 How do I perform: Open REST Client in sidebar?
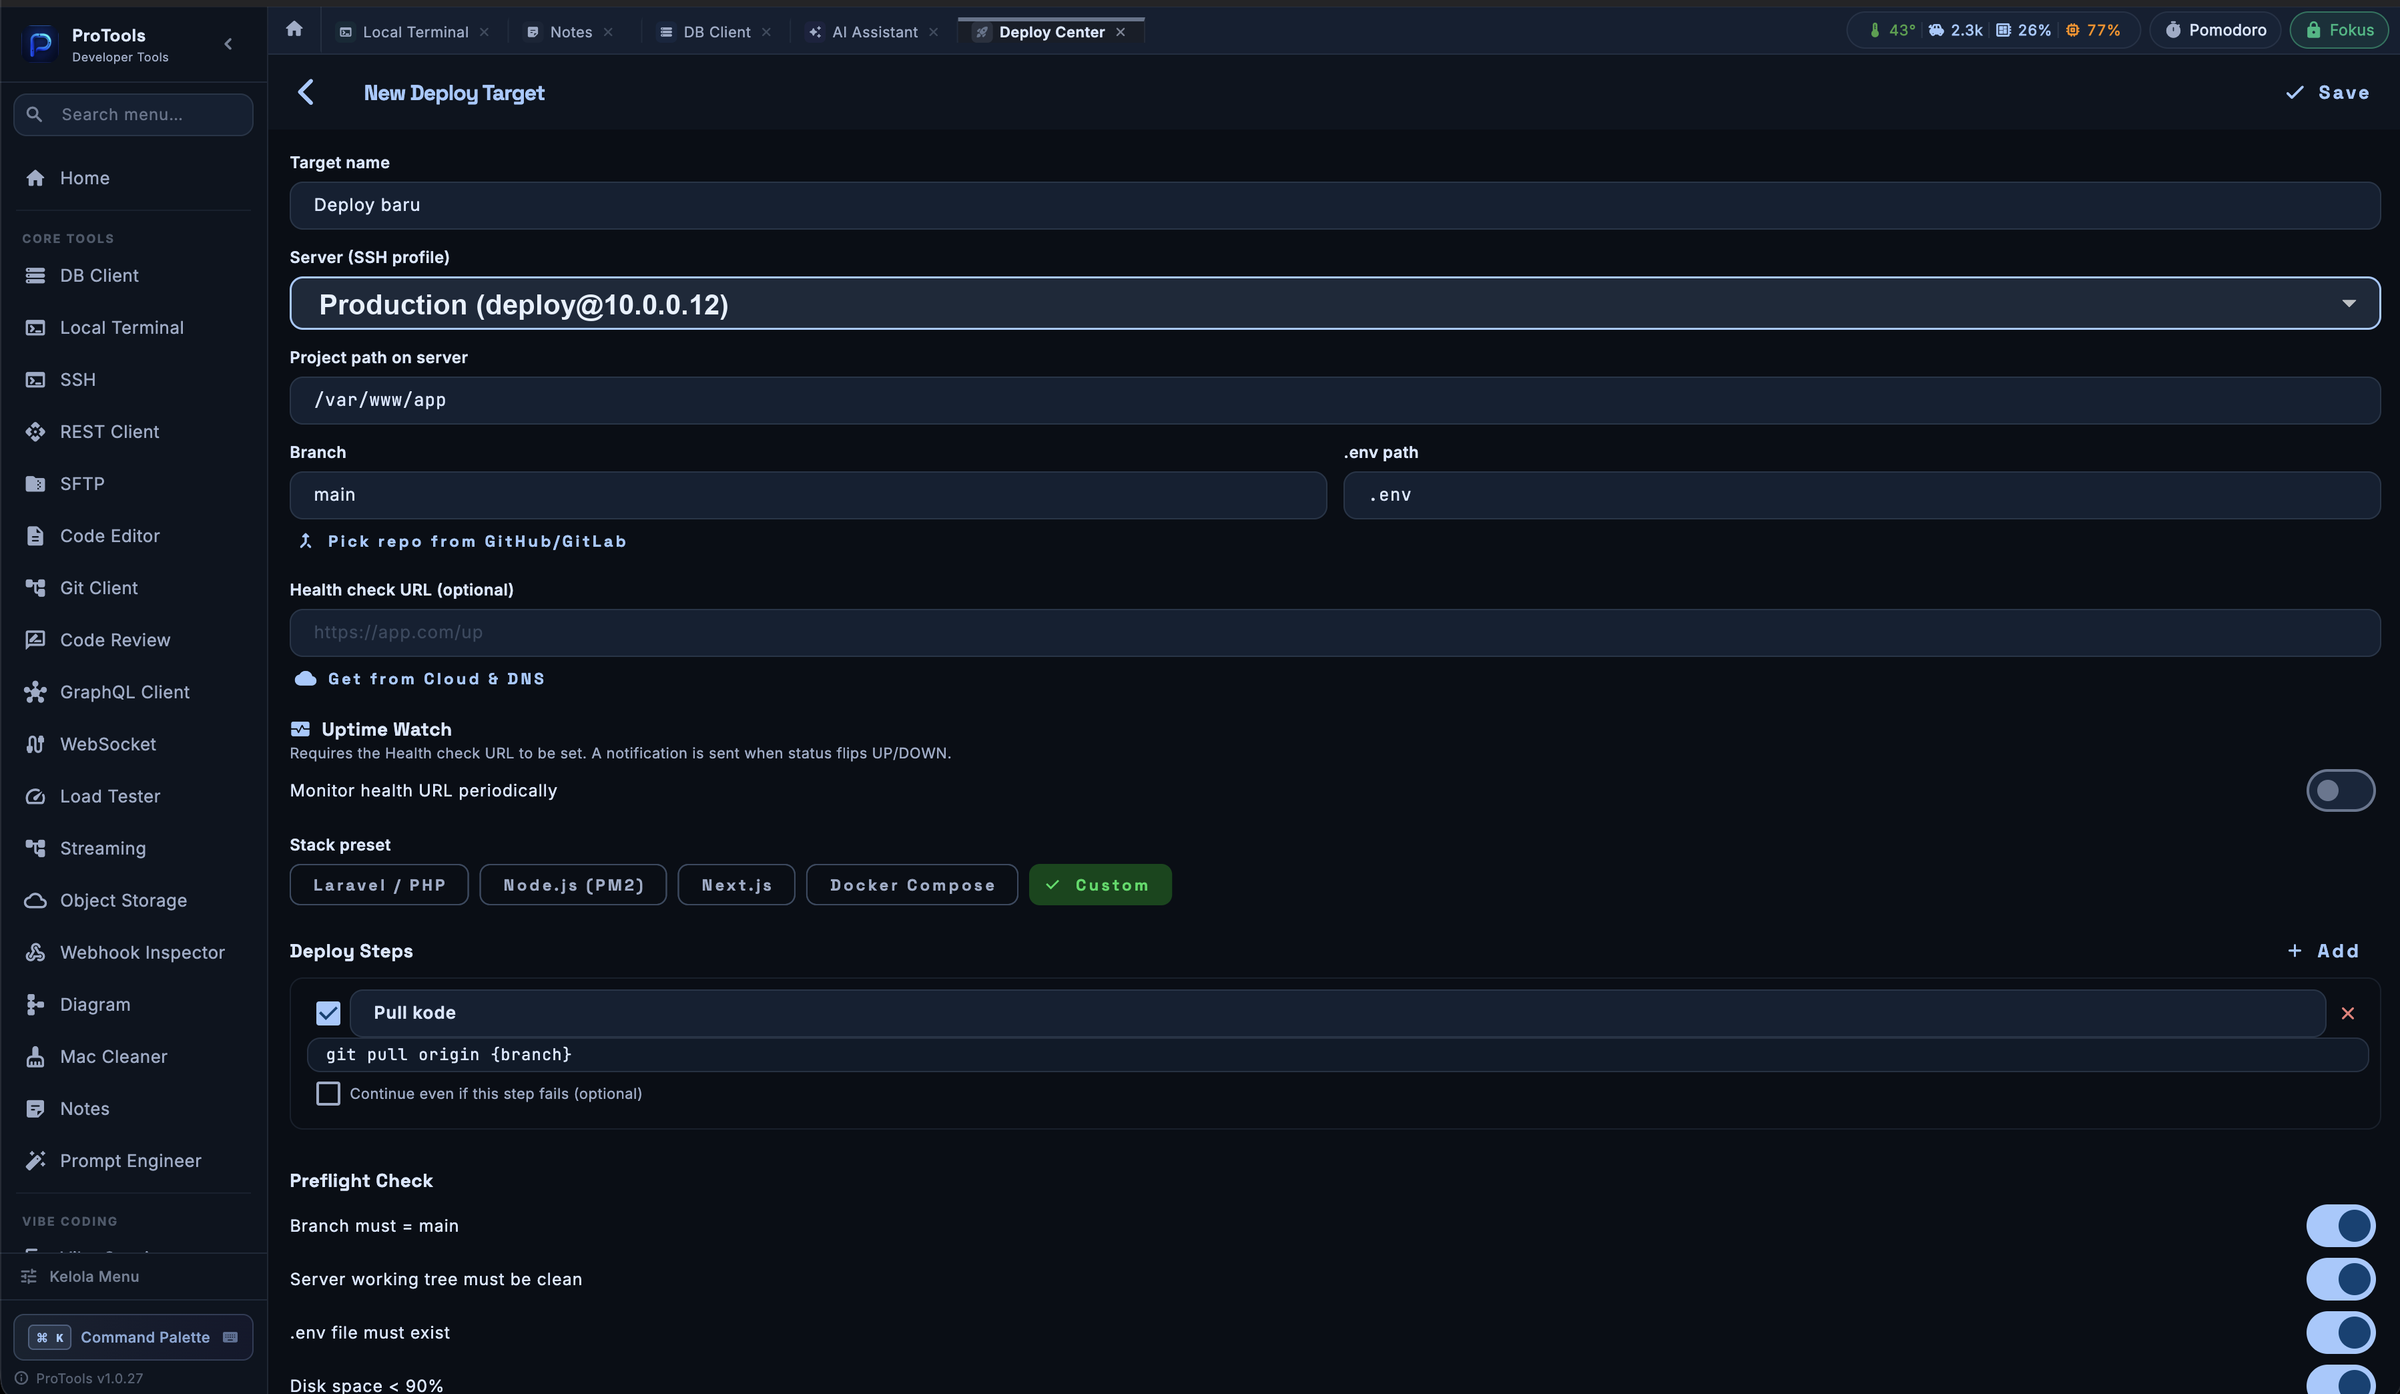tap(133, 431)
